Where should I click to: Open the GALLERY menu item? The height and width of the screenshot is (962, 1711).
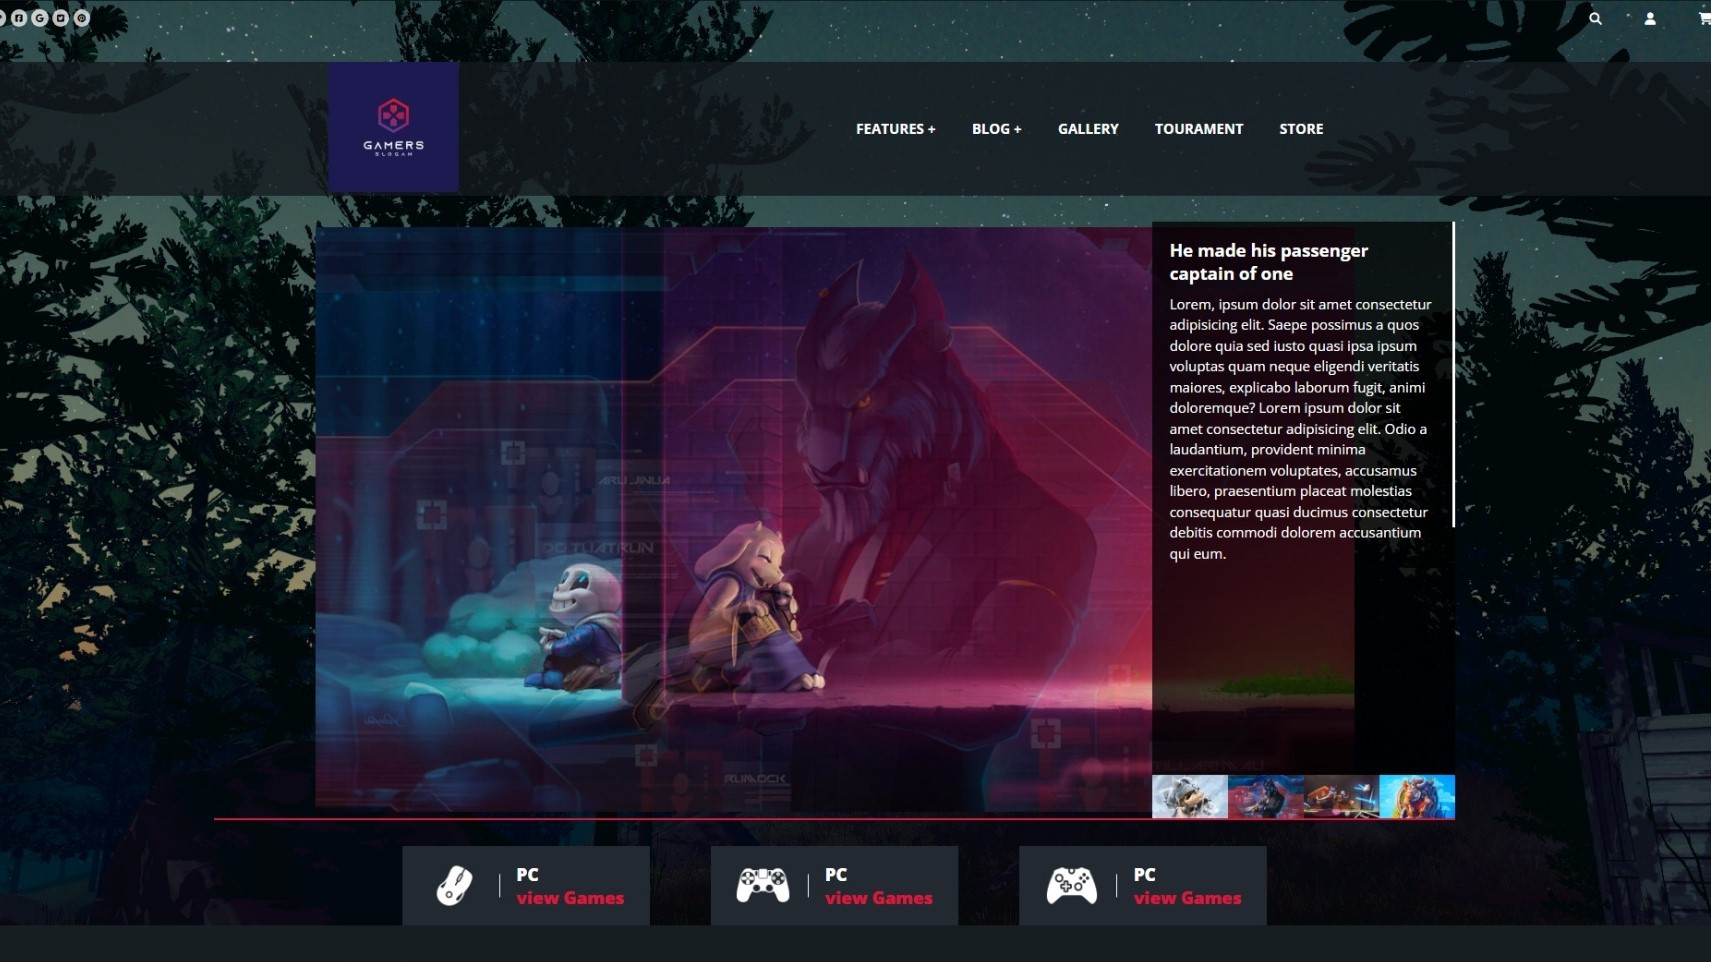pyautogui.click(x=1088, y=128)
